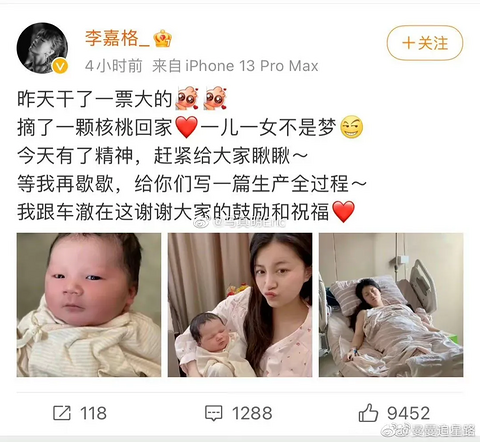
Task: Open the poster's round profile avatar
Action: coord(42,48)
